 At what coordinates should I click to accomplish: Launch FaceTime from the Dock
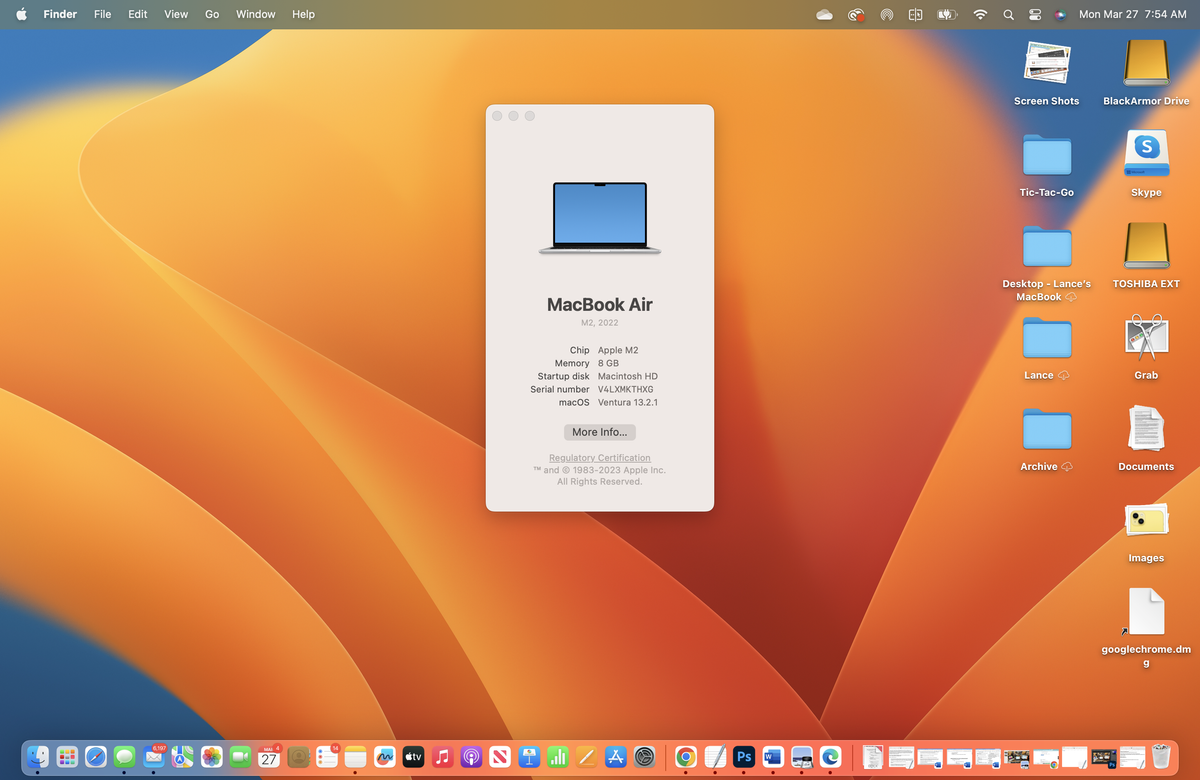click(x=240, y=758)
